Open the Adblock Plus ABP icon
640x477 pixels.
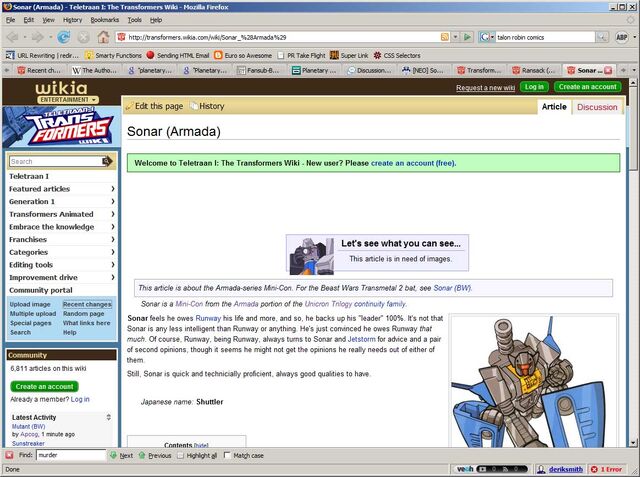click(x=621, y=37)
